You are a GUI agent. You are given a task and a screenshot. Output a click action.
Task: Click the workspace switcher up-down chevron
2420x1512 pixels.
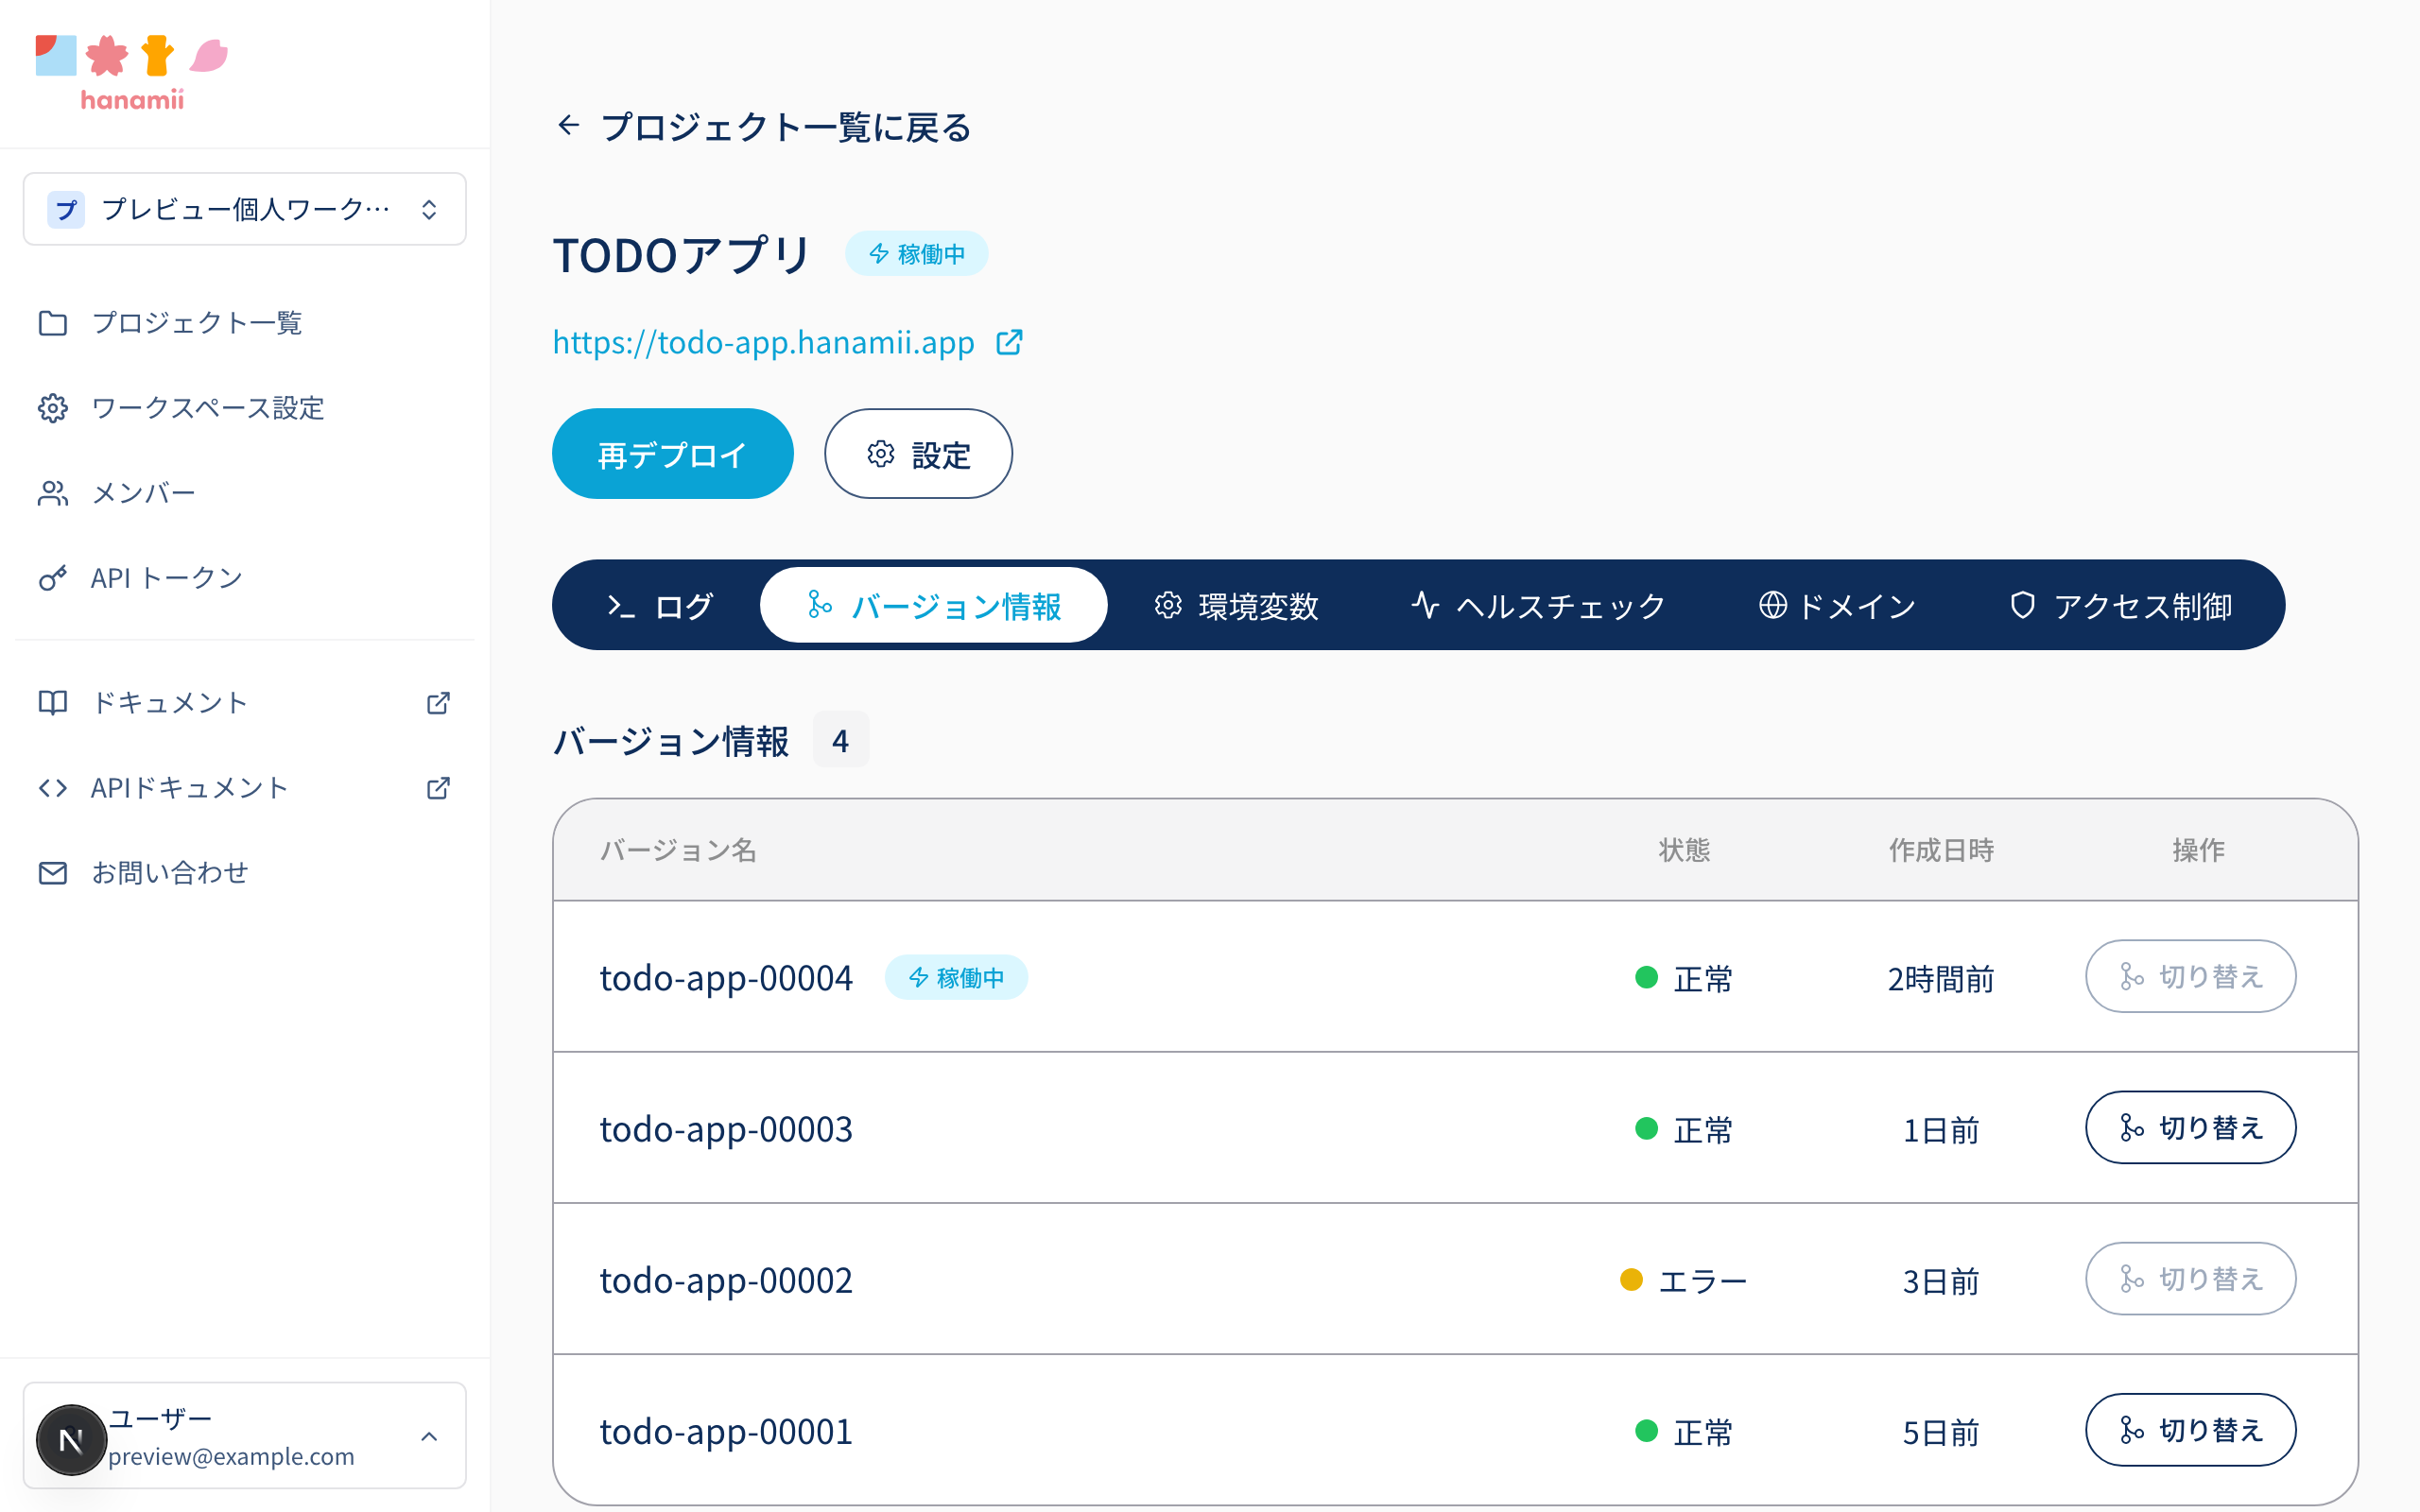pos(429,209)
